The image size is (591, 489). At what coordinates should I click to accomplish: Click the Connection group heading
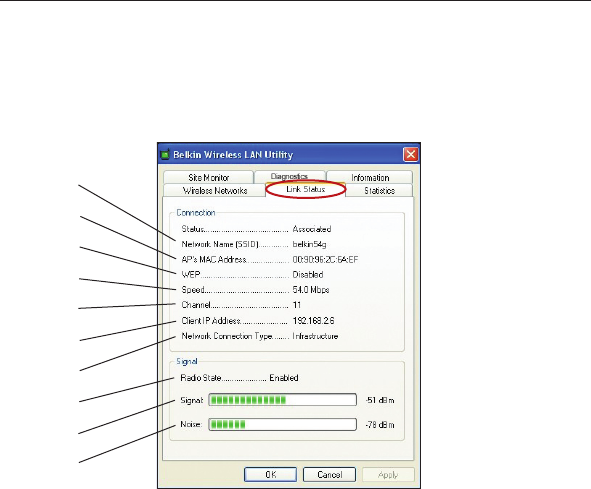(196, 212)
